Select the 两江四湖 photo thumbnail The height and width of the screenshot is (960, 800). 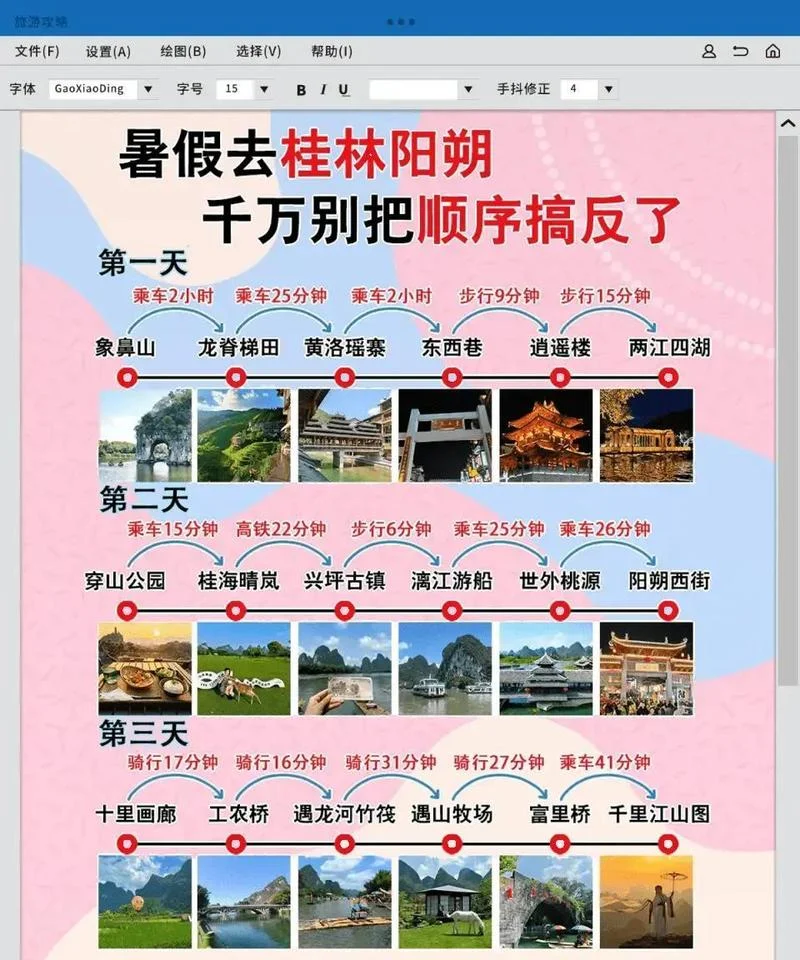[x=646, y=435]
